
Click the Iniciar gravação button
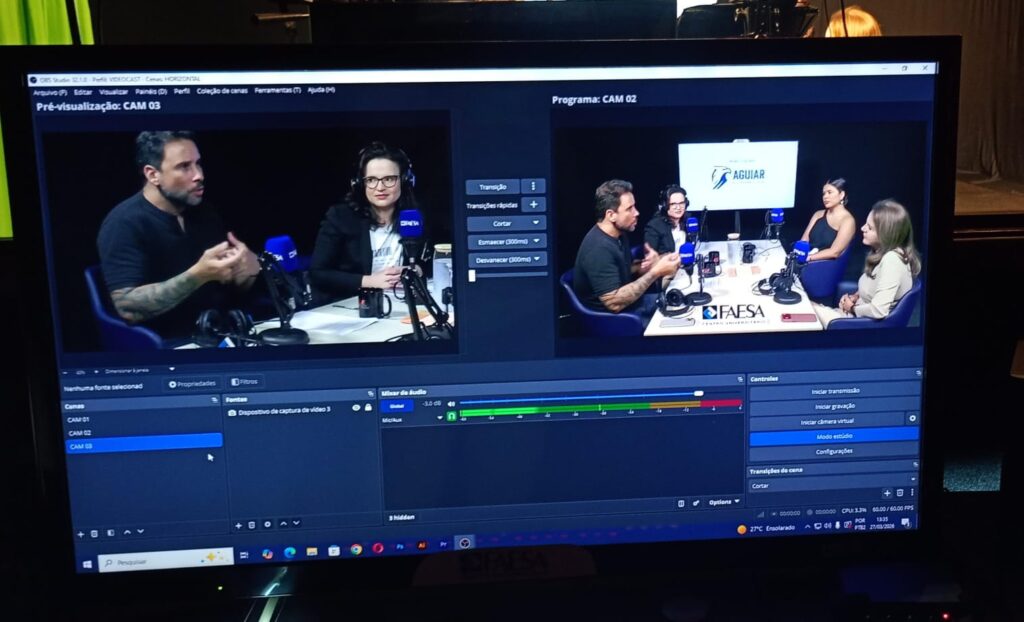(x=833, y=406)
